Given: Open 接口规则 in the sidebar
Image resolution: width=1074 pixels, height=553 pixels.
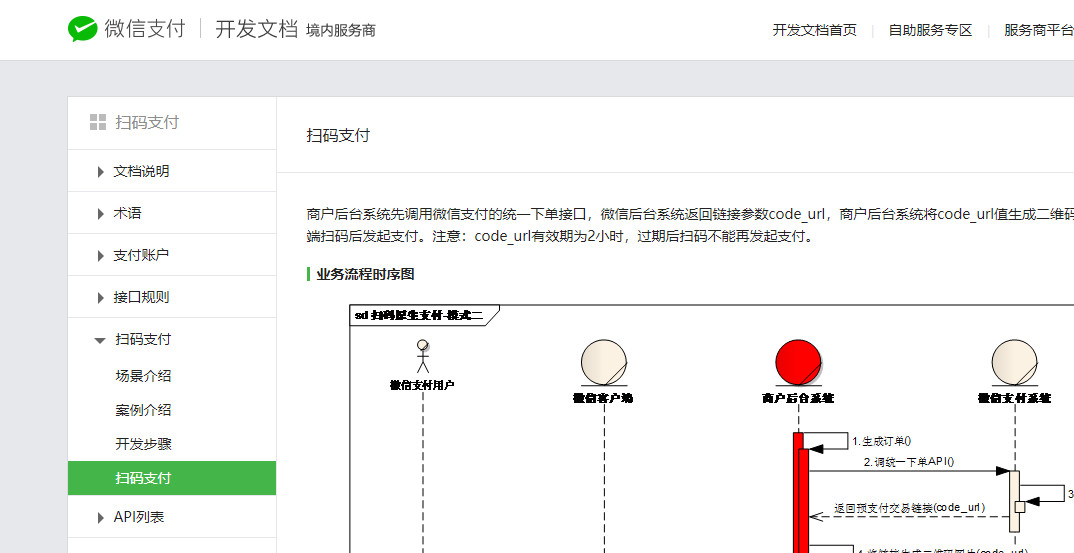Looking at the screenshot, I should coord(141,297).
